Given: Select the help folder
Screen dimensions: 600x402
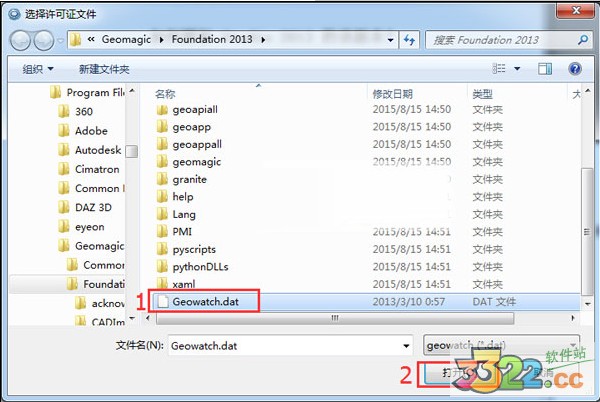Looking at the screenshot, I should (x=183, y=197).
